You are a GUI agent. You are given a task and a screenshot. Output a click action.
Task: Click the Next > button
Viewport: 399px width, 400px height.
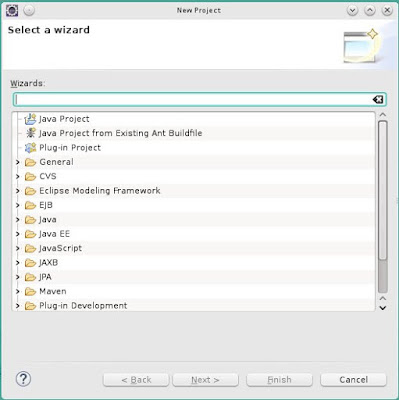(205, 380)
